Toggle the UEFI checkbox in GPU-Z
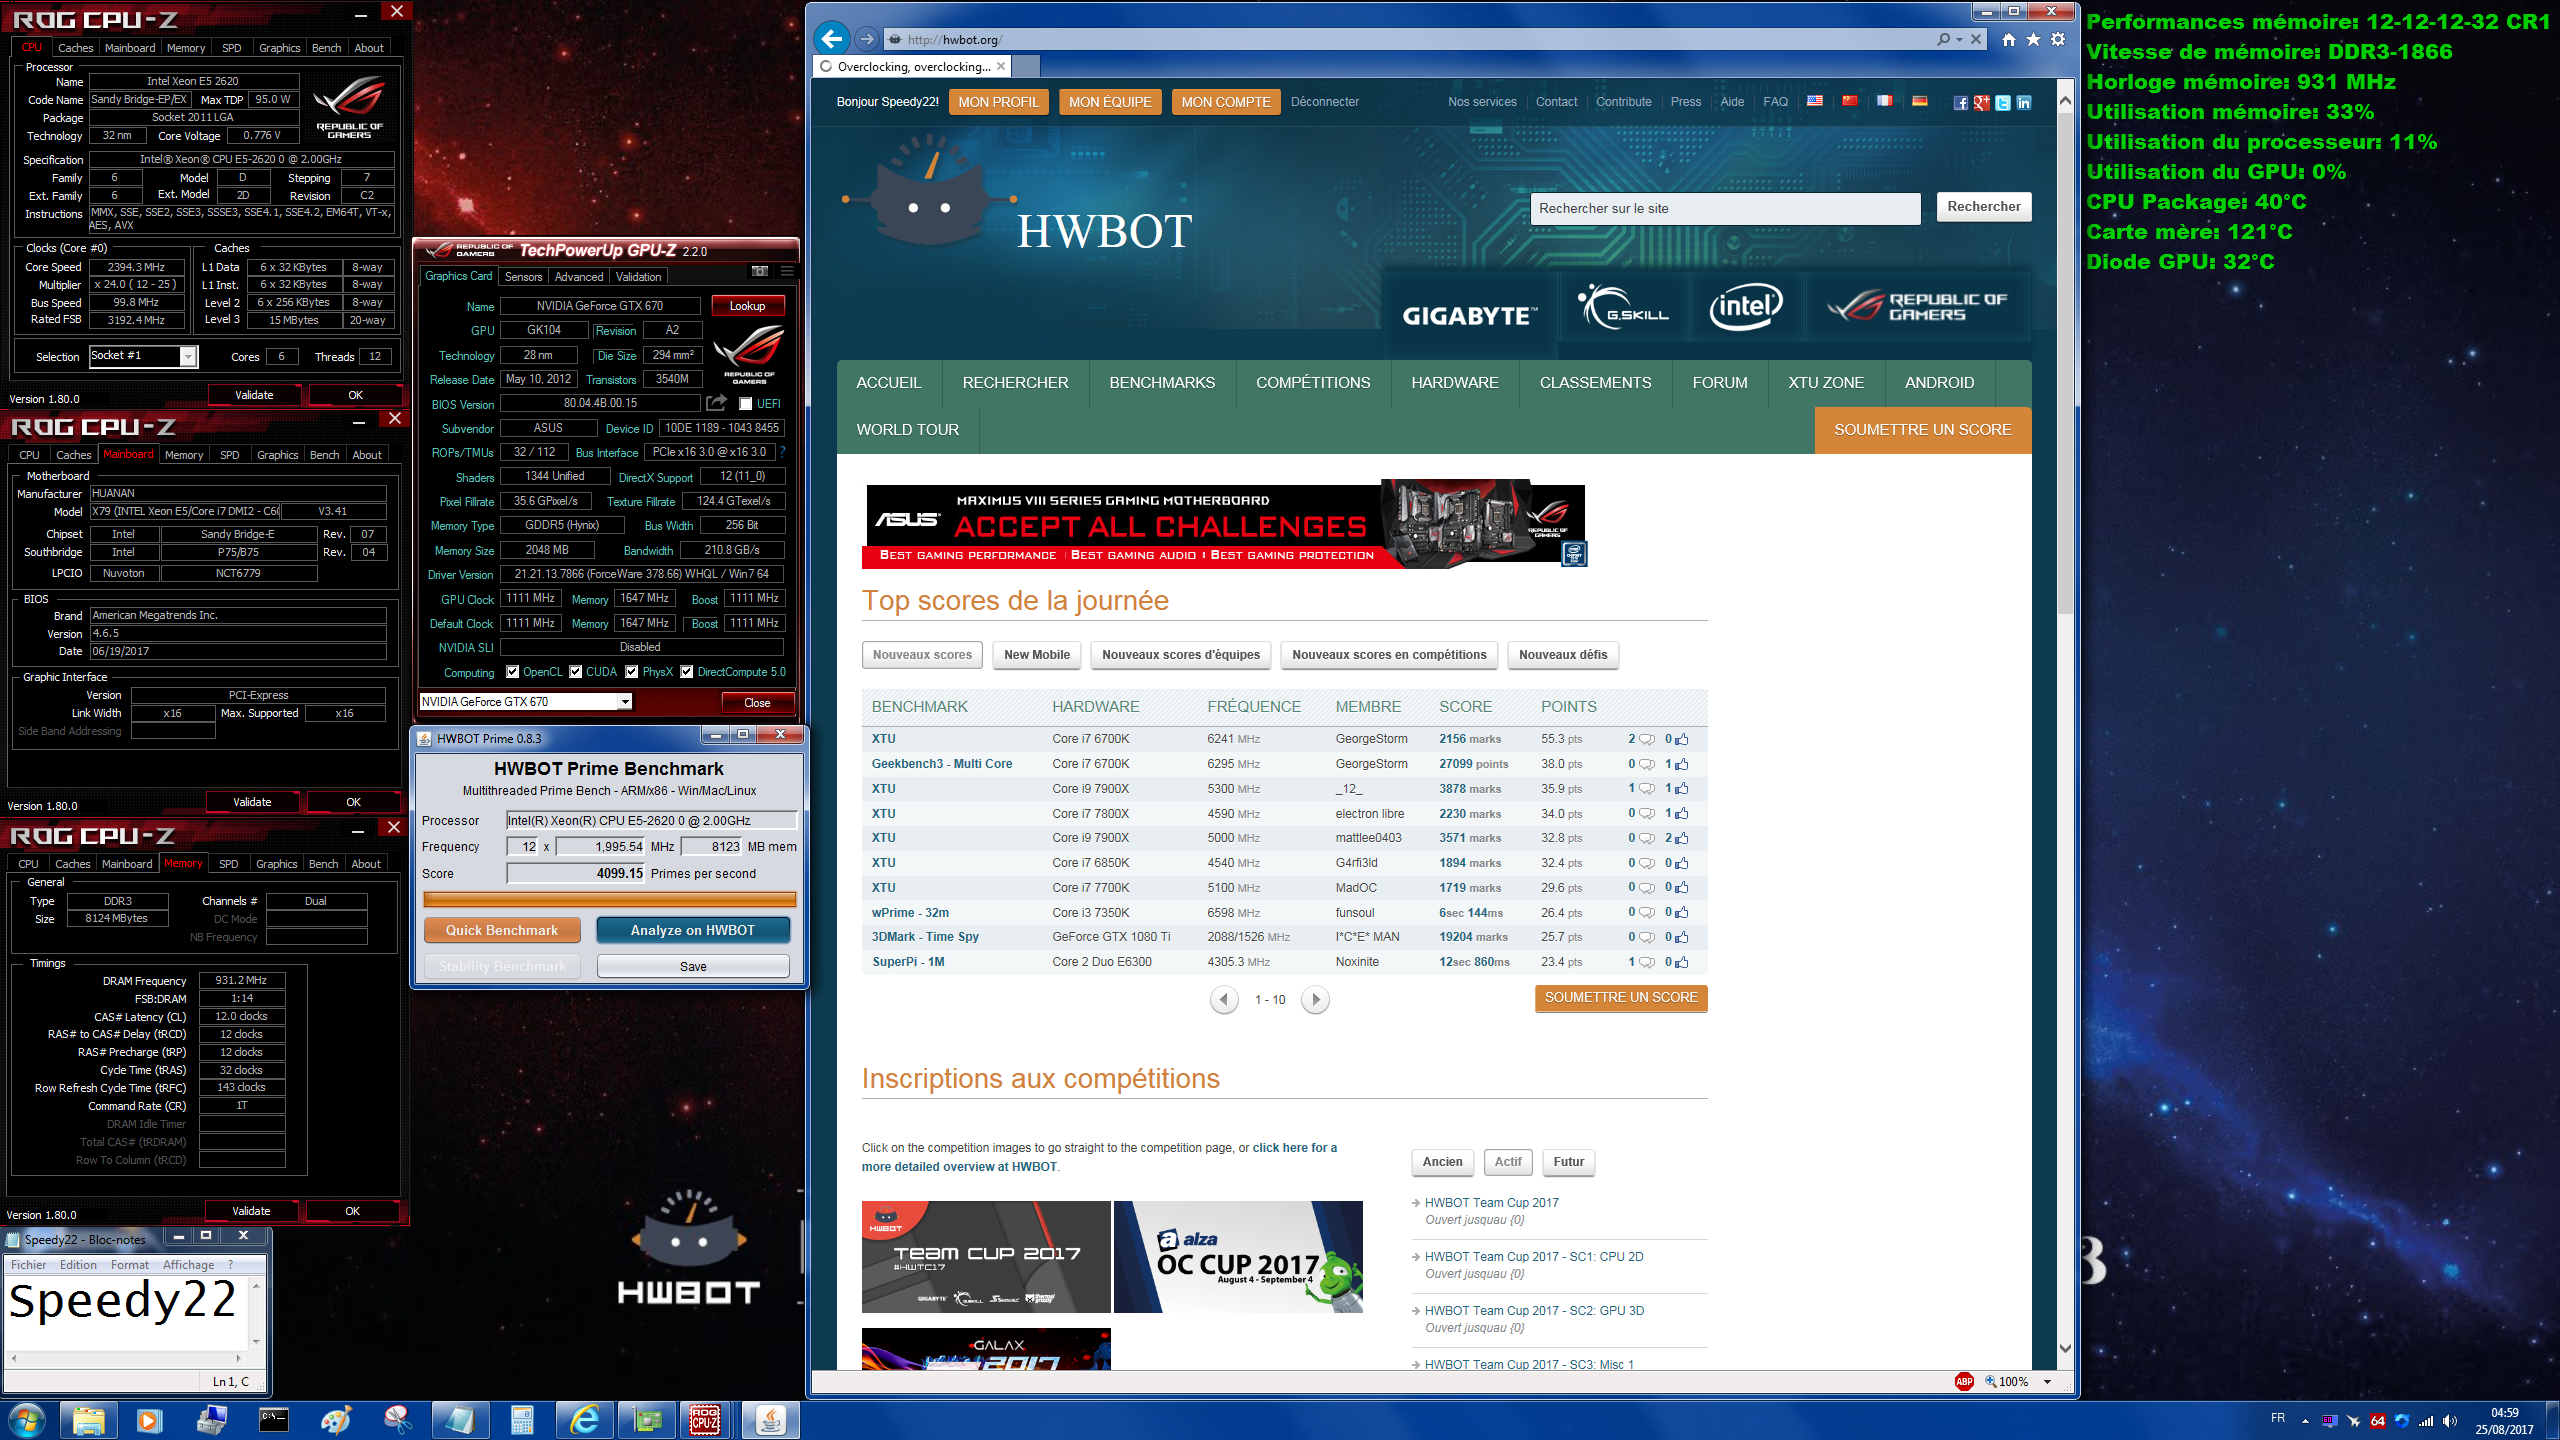 tap(745, 404)
